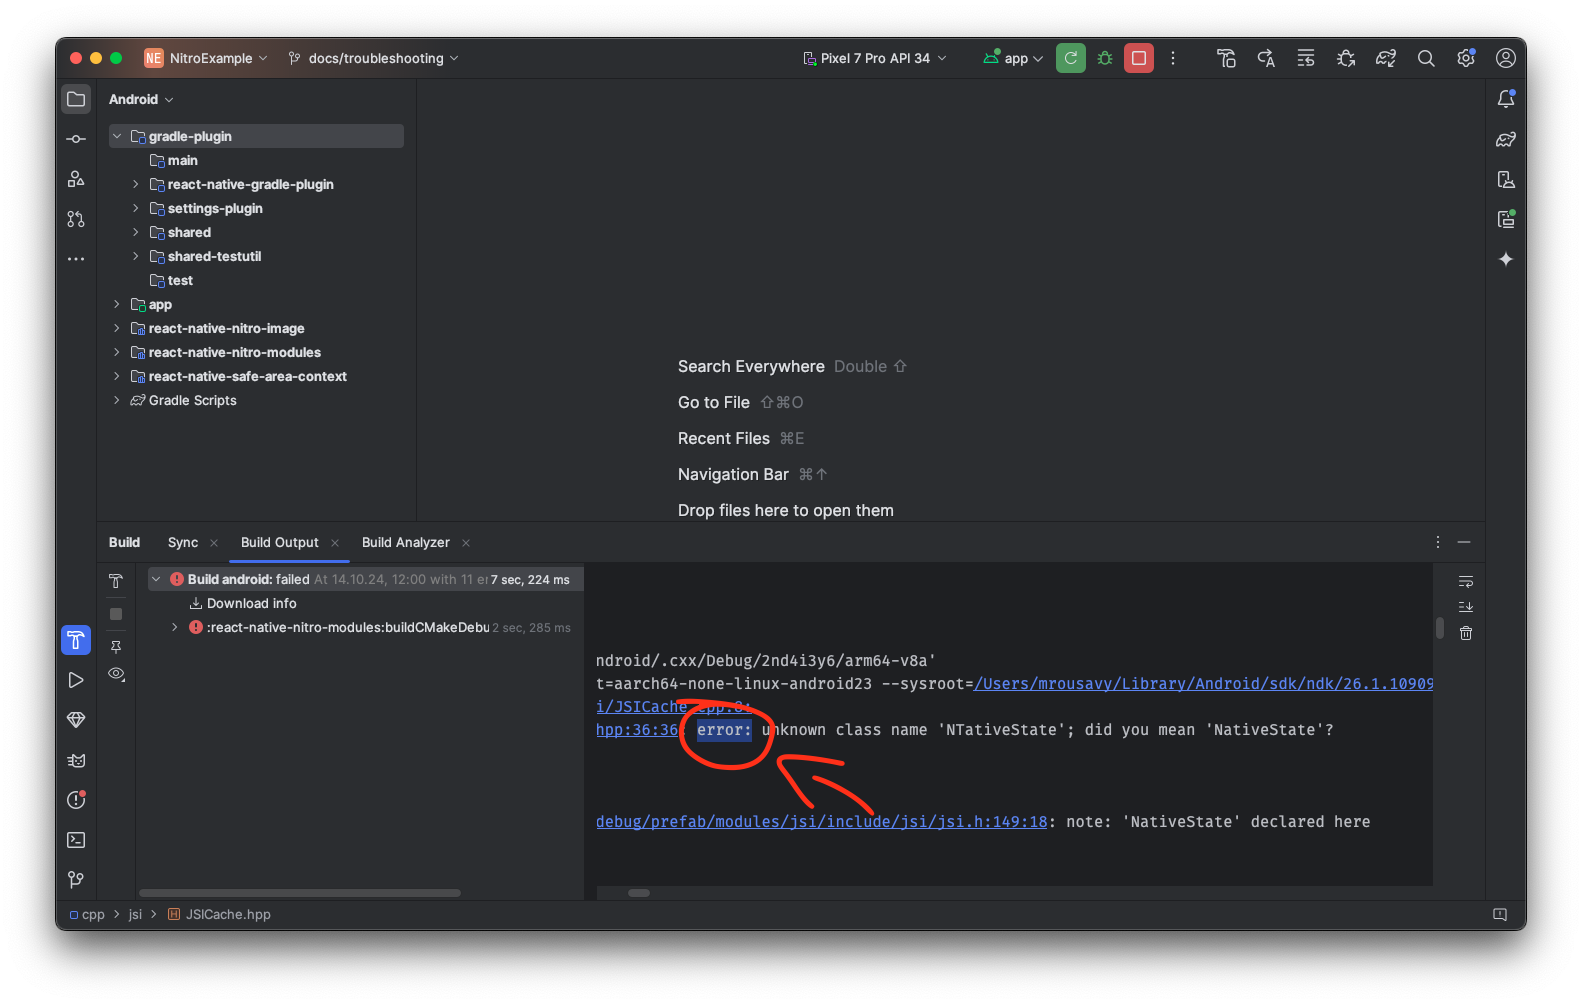The width and height of the screenshot is (1582, 1004).
Task: Open the jsi.h:149:18 link in output
Action: (x=821, y=822)
